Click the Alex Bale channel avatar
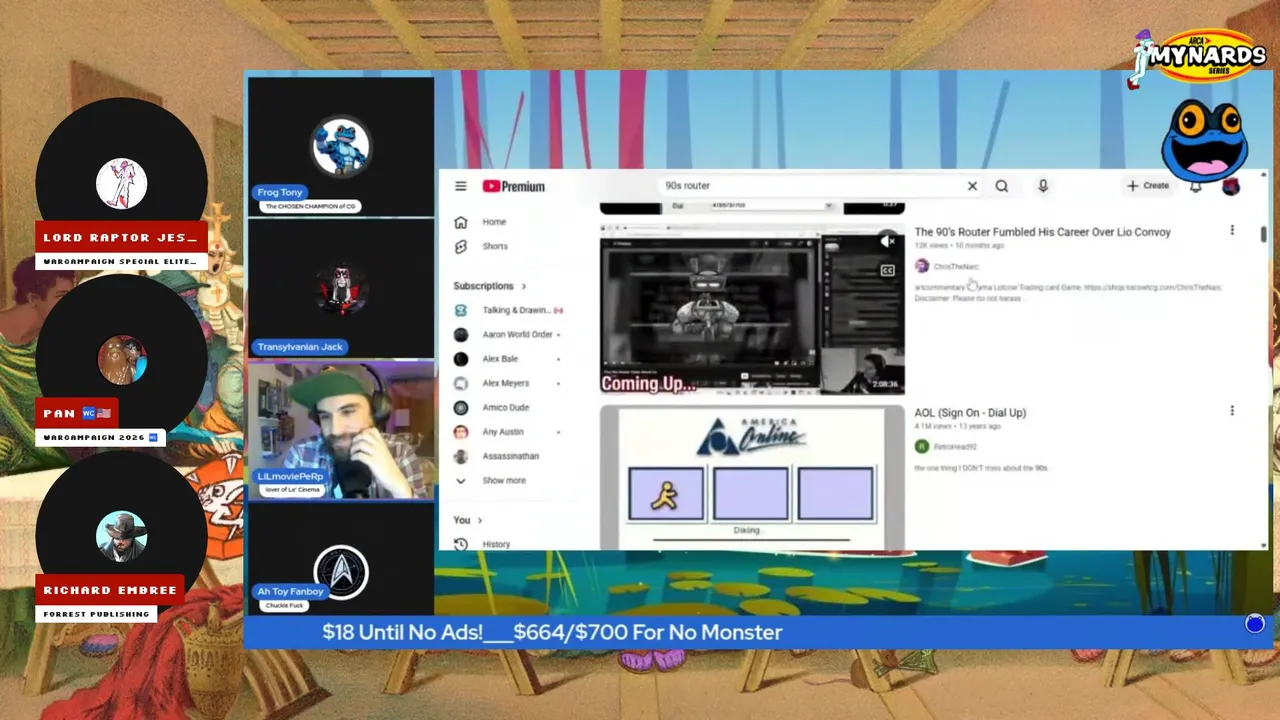Screen dimensions: 1280x720 pos(460,359)
